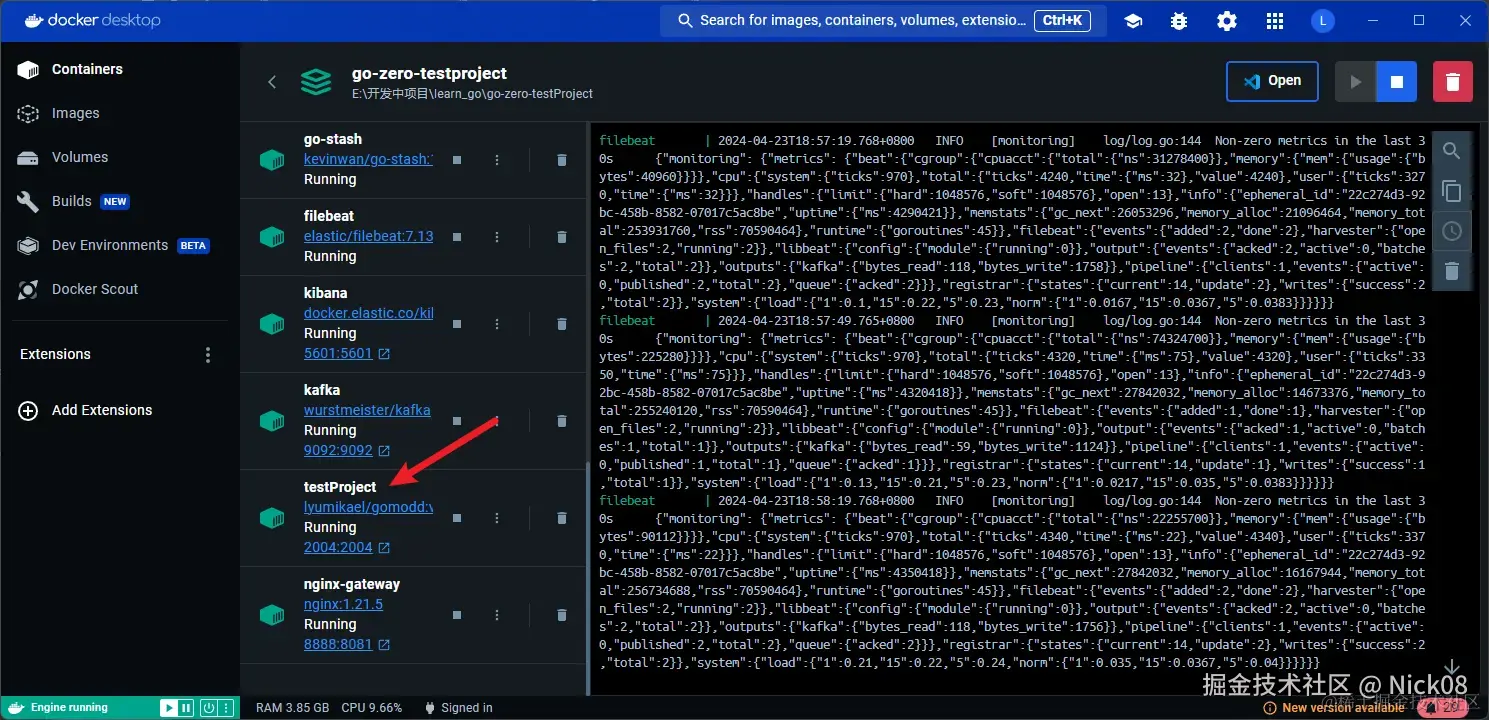Screen dimensions: 1489x720
Task: Delete the kibana container
Action: coord(561,324)
